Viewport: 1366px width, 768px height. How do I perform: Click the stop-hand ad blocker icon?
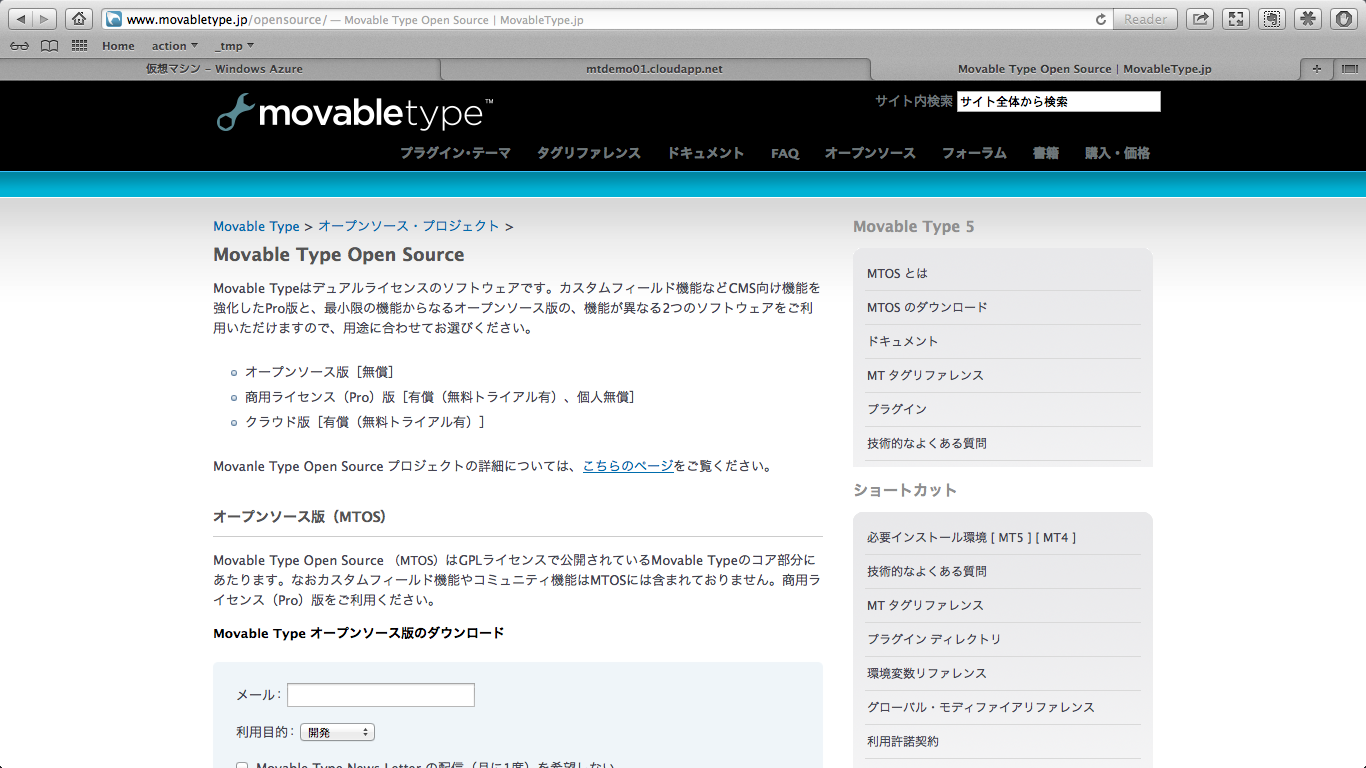1343,19
